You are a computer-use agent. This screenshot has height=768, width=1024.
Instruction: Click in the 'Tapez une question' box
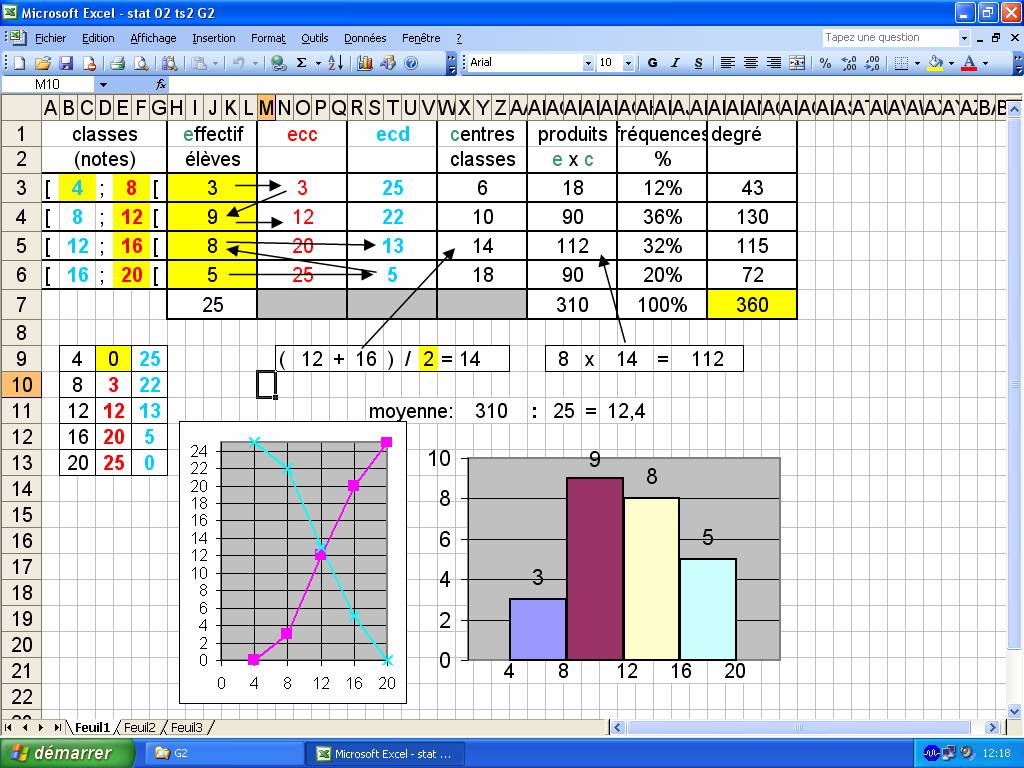click(889, 38)
